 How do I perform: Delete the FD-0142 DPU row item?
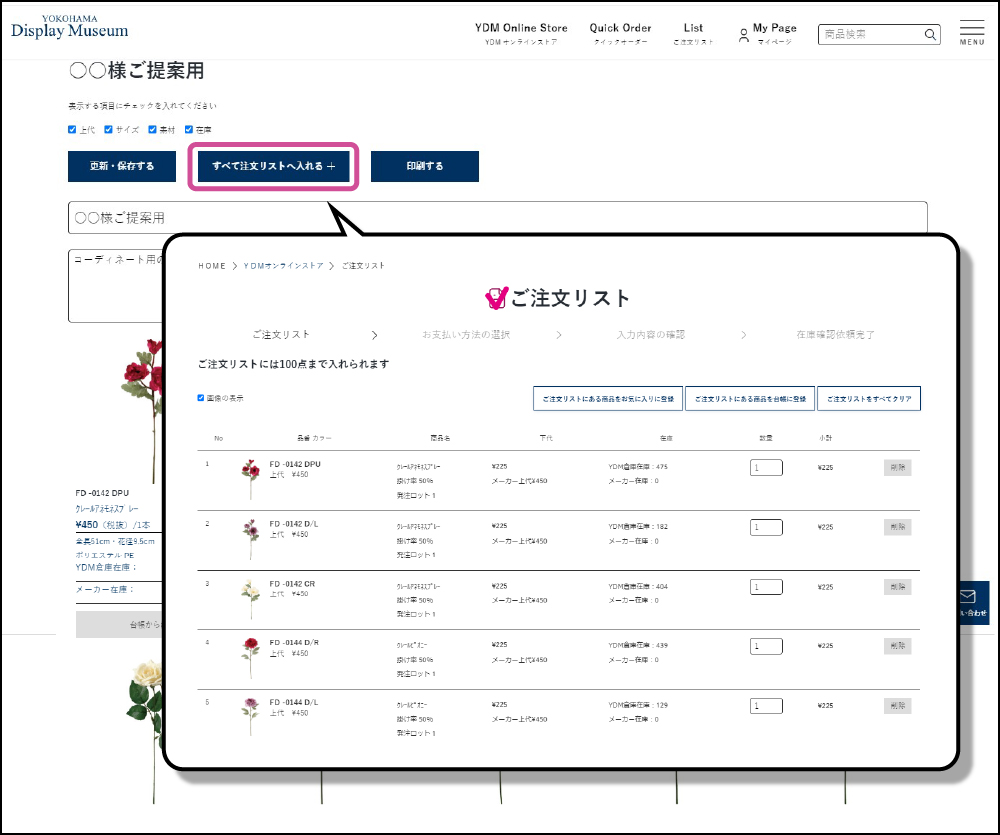pos(897,467)
